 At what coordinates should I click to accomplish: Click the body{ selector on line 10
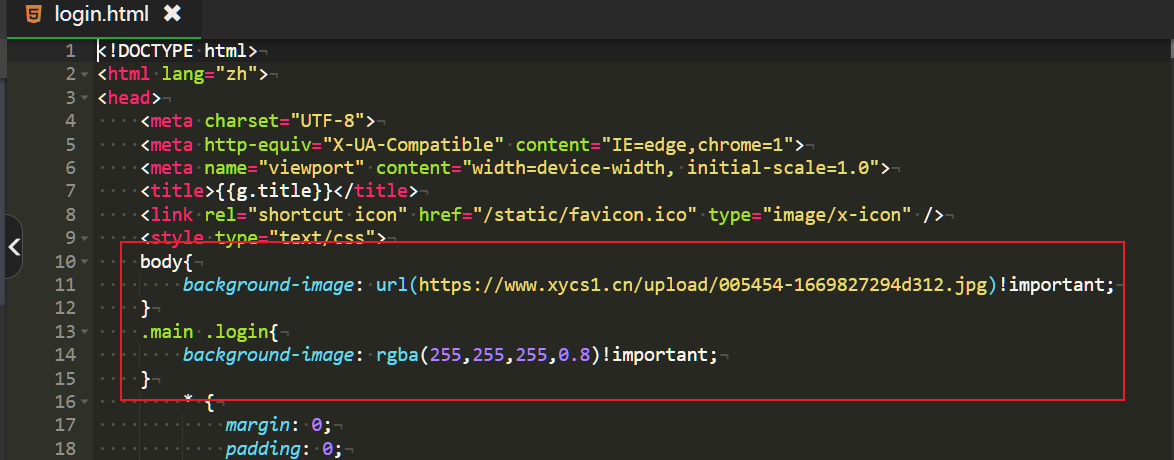(x=167, y=261)
